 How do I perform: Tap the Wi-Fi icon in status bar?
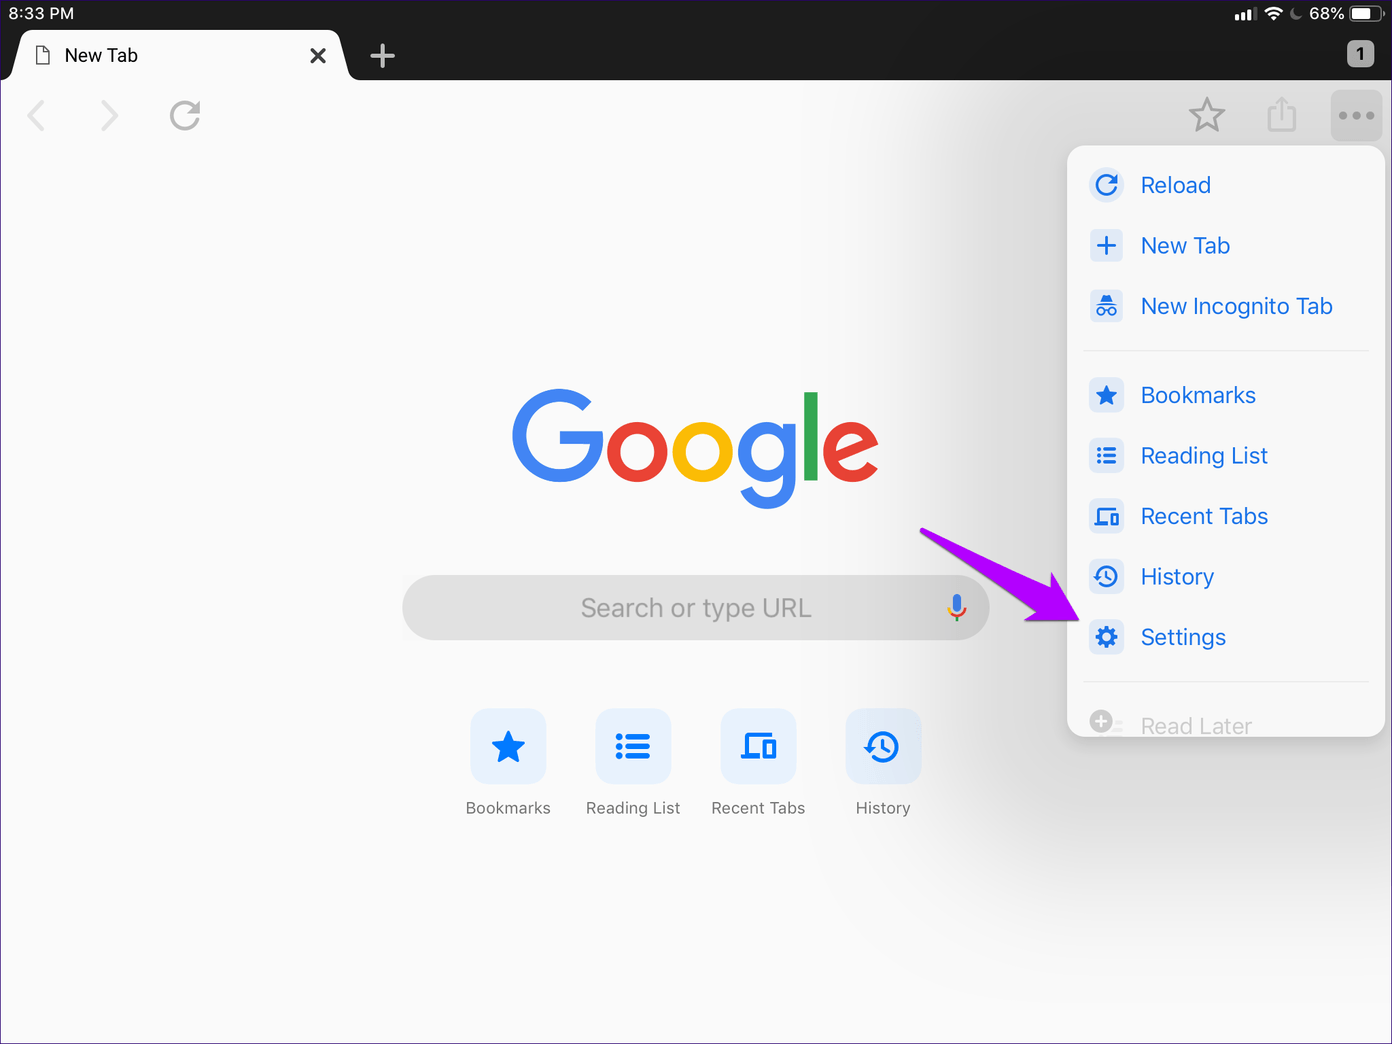(x=1273, y=14)
